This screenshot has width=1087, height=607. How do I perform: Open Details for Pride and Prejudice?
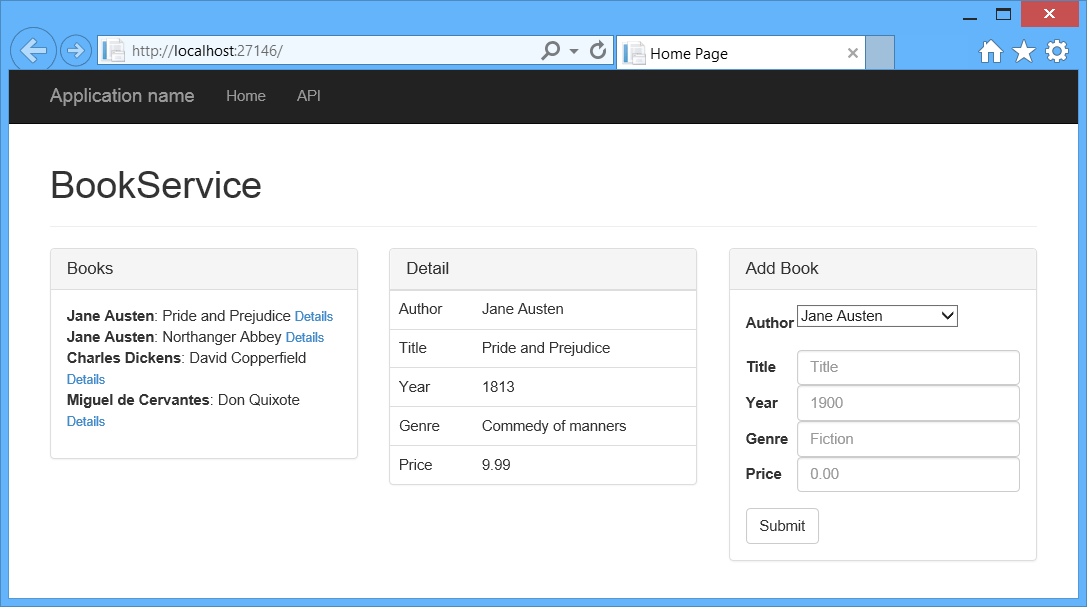pos(313,316)
